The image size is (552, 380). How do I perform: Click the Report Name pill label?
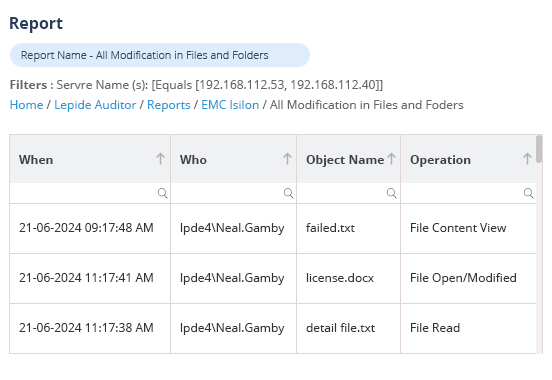[x=160, y=55]
